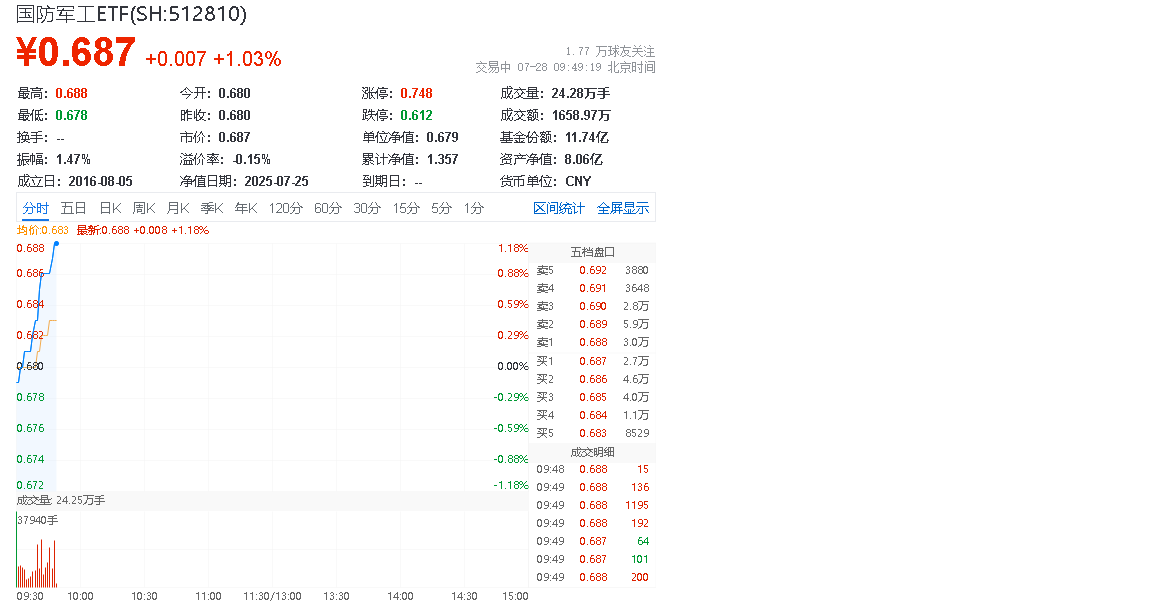1166x615 pixels.
Task: Click the trading status 交易中 07-28 09:49:19
Action: point(538,67)
